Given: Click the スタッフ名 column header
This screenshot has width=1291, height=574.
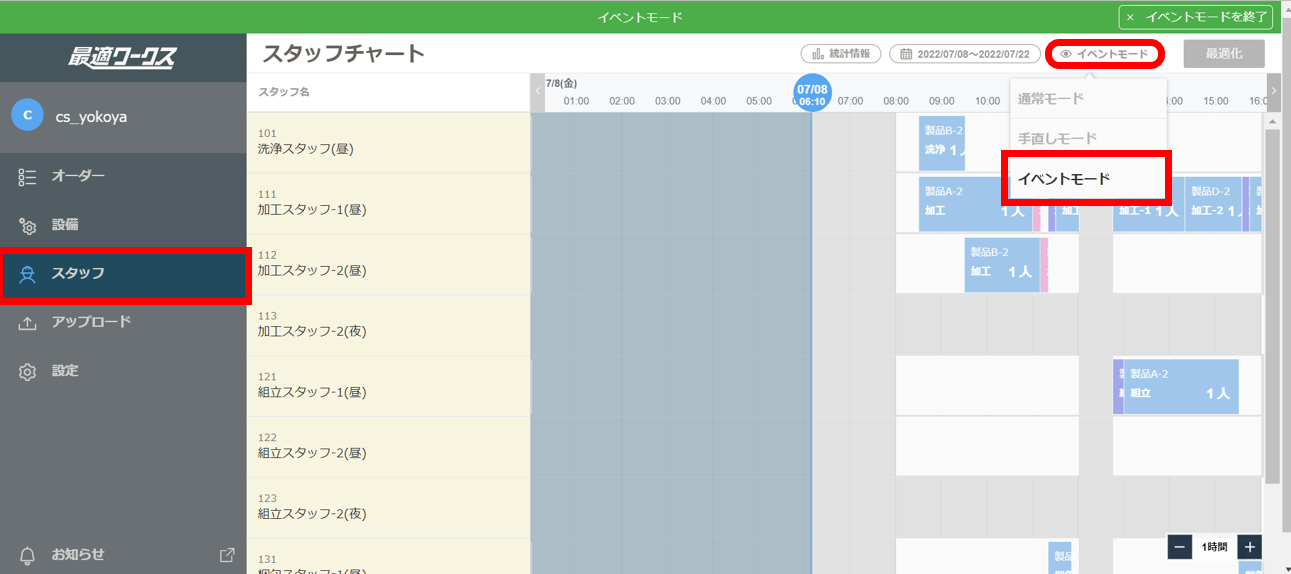Looking at the screenshot, I should 388,92.
